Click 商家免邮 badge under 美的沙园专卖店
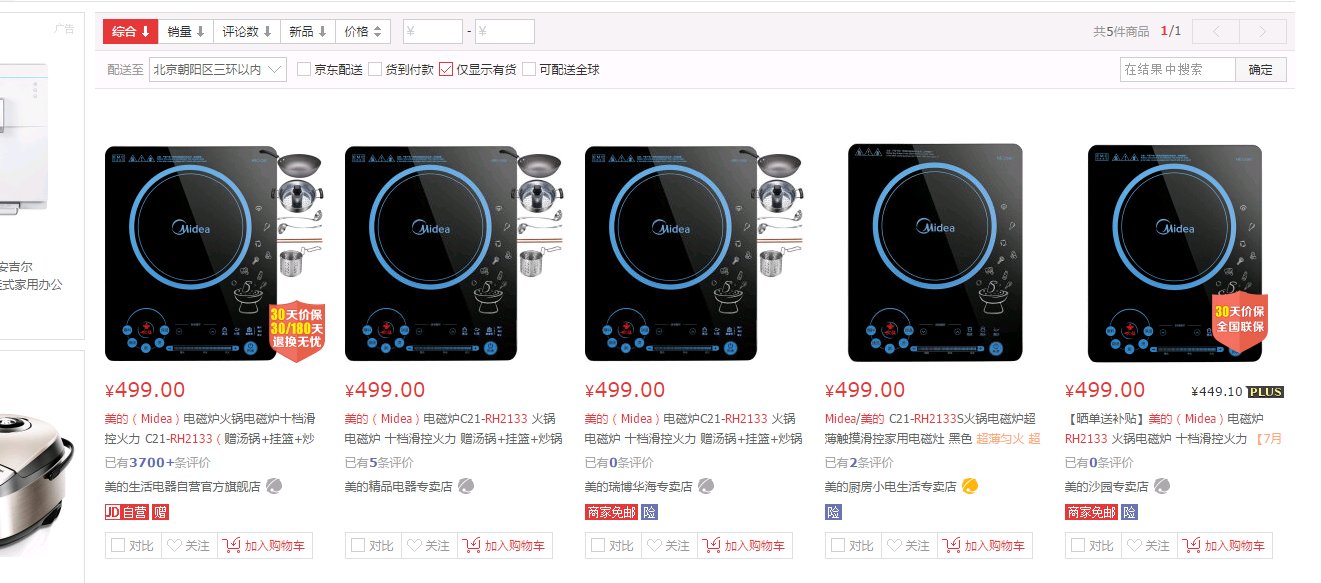1321x583 pixels. 1091,512
